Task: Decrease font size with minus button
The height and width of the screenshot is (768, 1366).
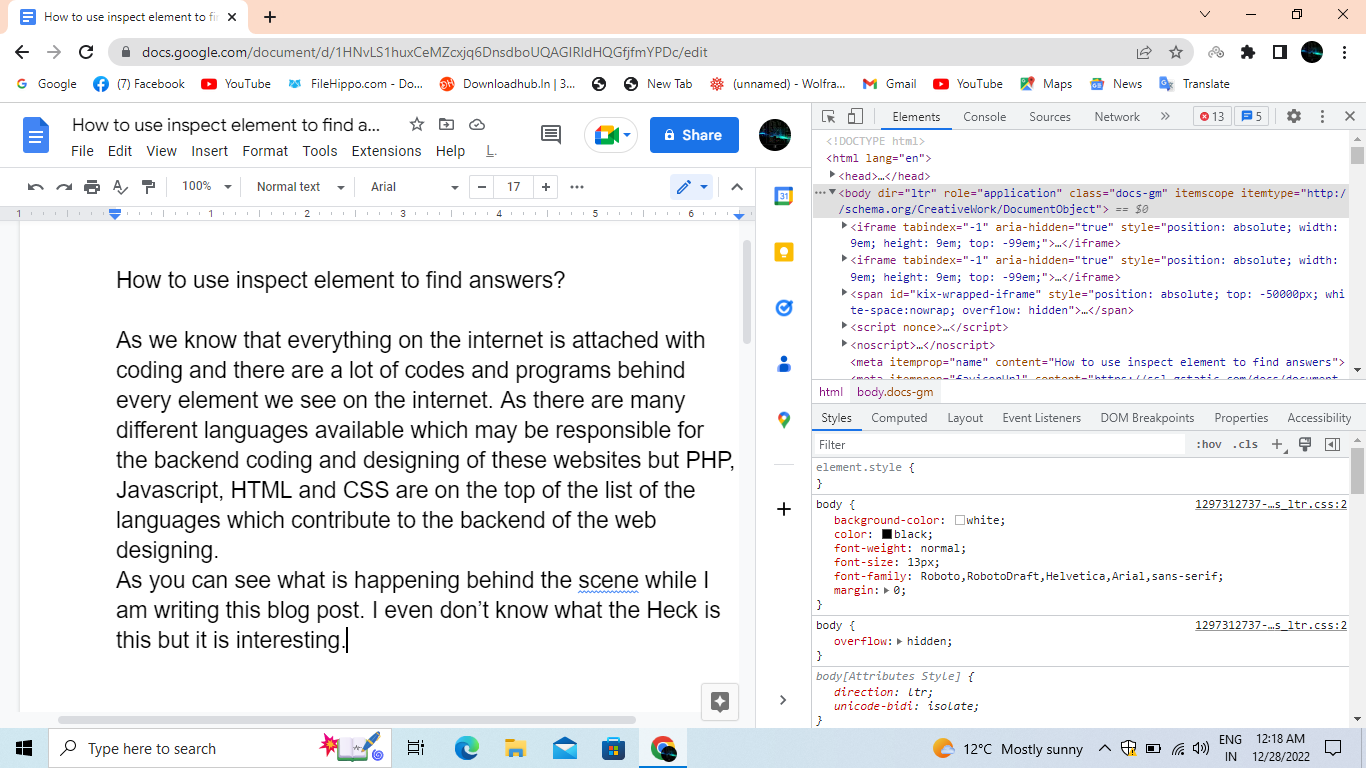Action: click(484, 187)
